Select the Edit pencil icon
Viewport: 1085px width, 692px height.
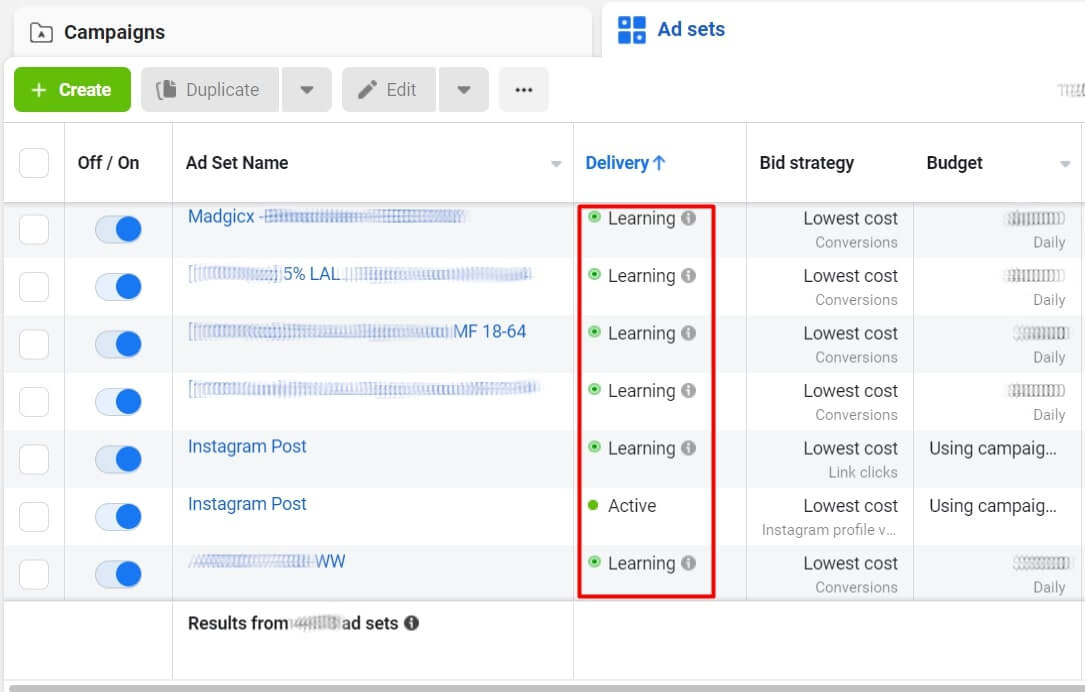tap(367, 89)
